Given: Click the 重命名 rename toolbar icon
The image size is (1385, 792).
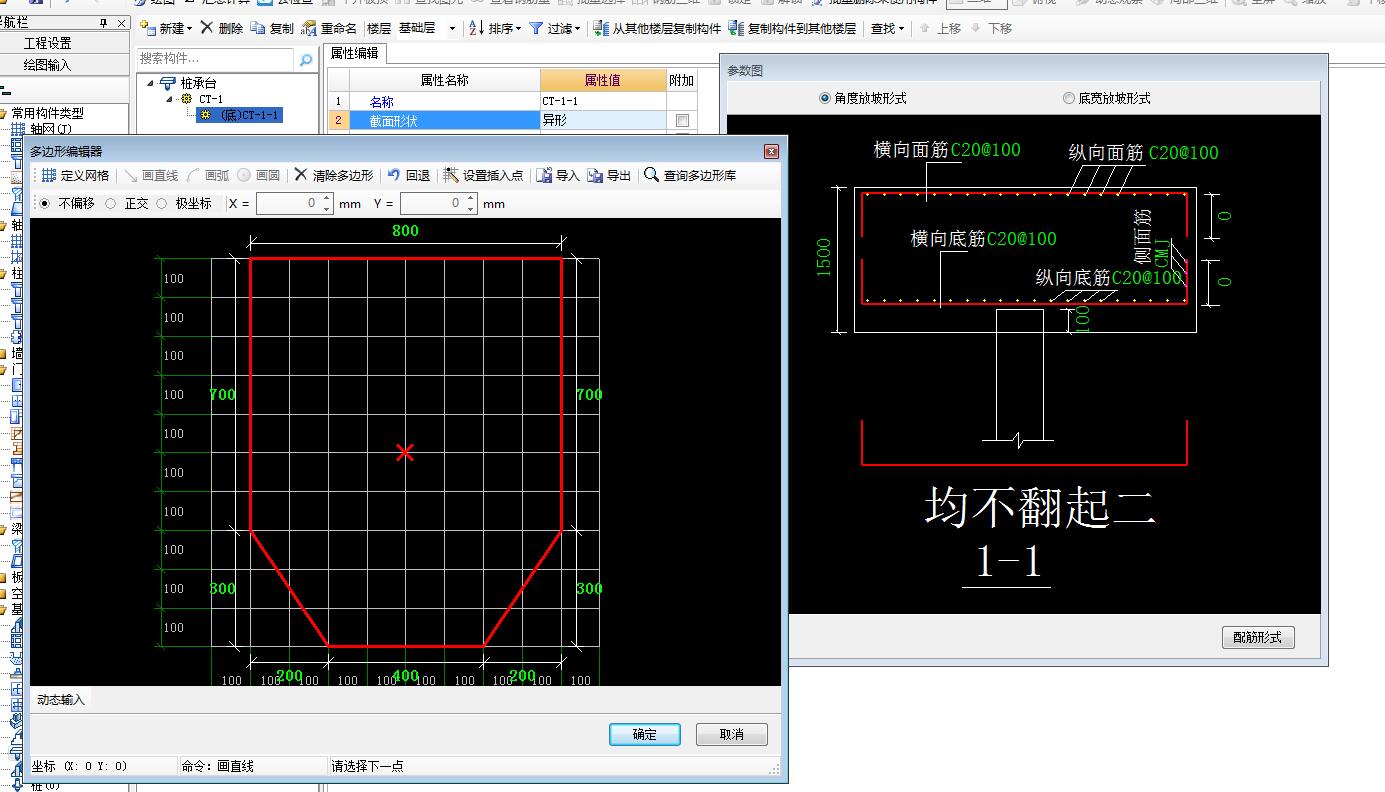Looking at the screenshot, I should point(309,28).
